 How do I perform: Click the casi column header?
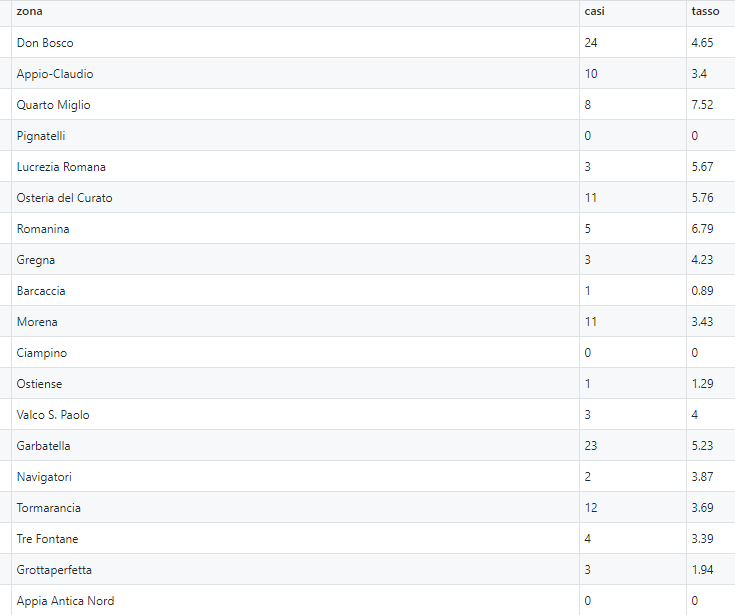[x=633, y=13]
